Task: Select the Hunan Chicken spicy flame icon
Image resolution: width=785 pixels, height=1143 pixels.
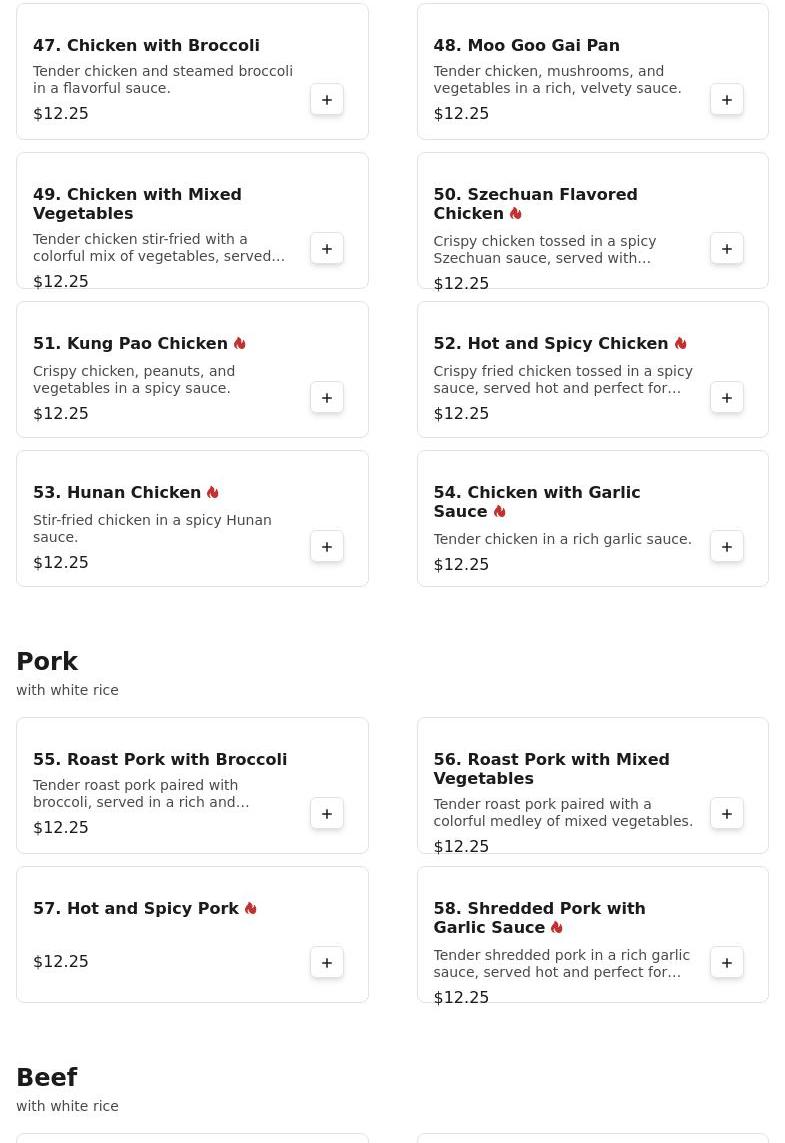Action: [213, 493]
